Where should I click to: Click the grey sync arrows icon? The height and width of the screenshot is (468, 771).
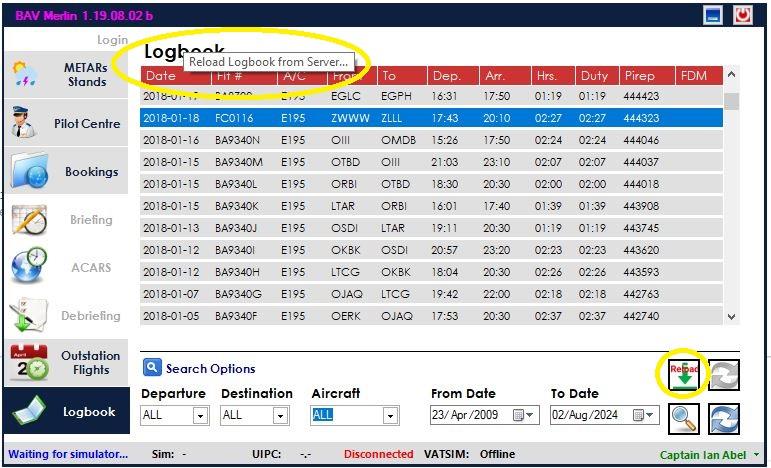coord(724,375)
